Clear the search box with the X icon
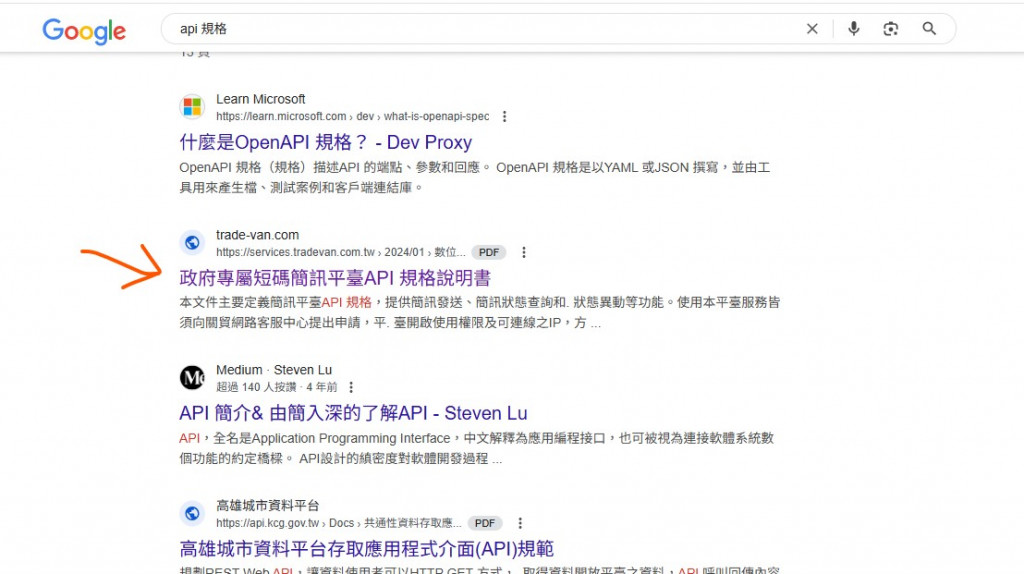This screenshot has height=574, width=1024. [812, 29]
